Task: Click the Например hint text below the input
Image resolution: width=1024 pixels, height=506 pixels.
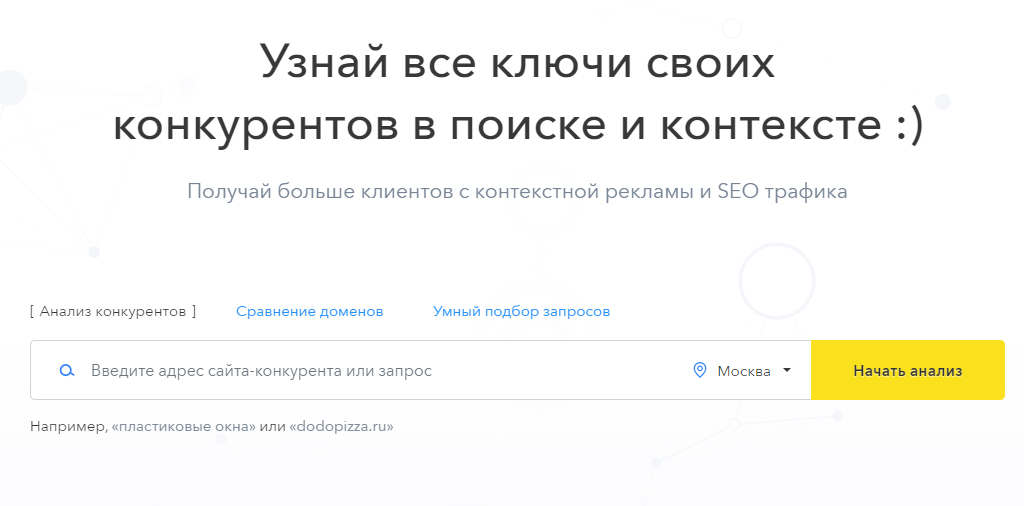Action: [x=67, y=427]
